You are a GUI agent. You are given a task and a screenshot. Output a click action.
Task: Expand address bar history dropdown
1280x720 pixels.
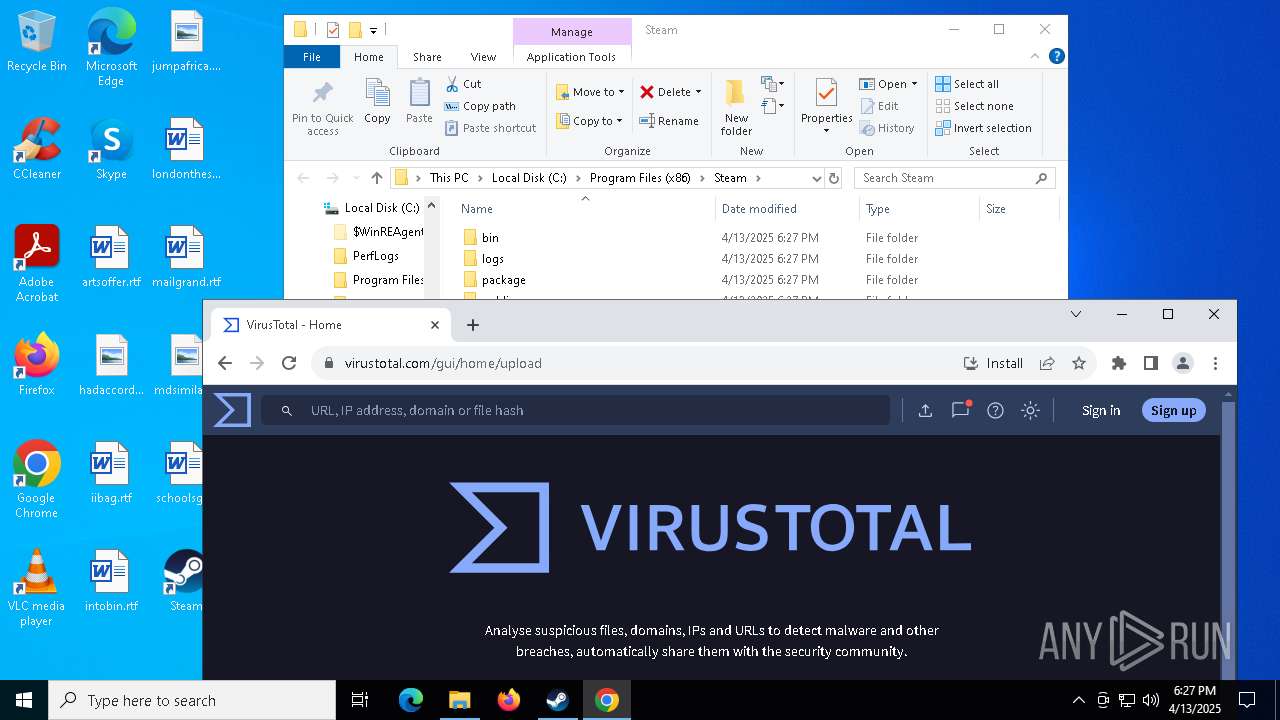(816, 178)
